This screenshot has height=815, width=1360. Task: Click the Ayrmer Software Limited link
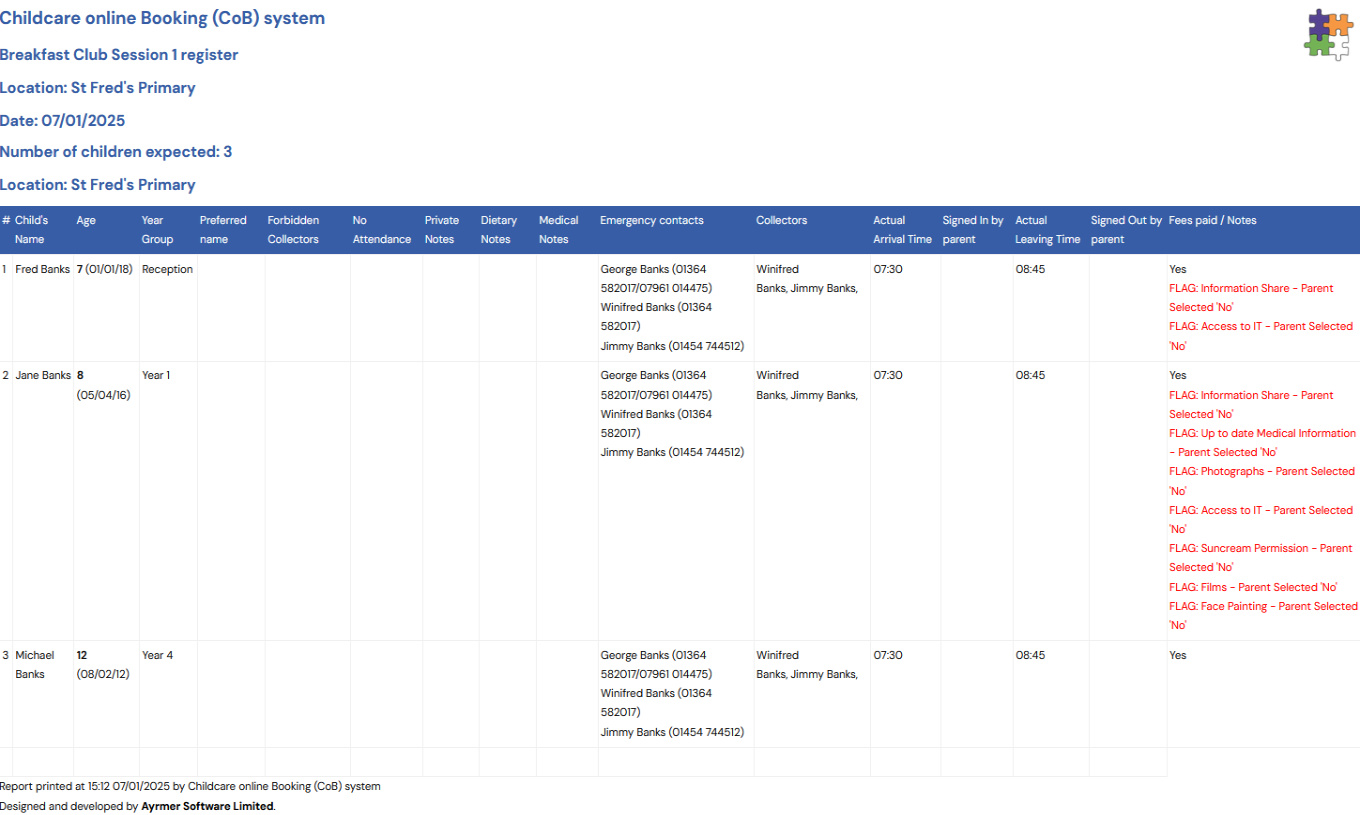point(207,806)
